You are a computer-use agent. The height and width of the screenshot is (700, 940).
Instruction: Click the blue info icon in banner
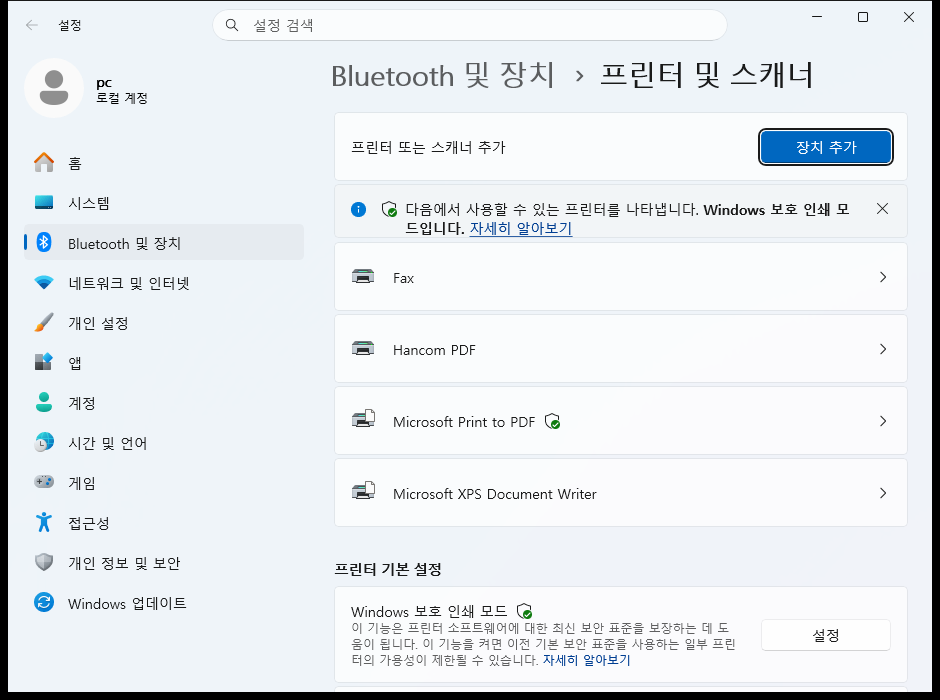click(x=358, y=209)
